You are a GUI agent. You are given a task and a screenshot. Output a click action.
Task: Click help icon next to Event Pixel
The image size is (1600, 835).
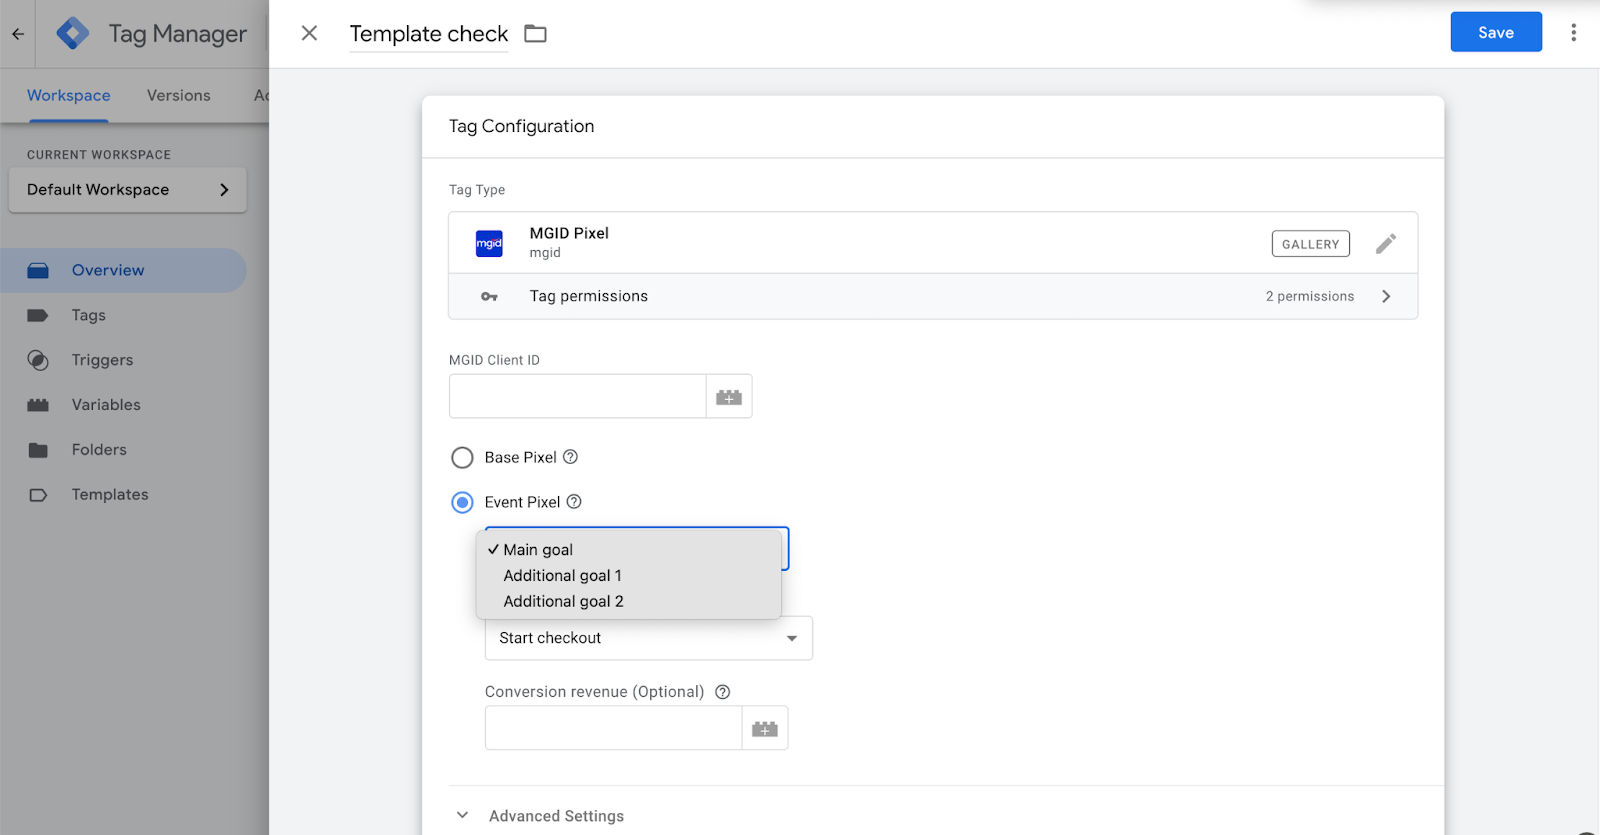[x=574, y=502]
